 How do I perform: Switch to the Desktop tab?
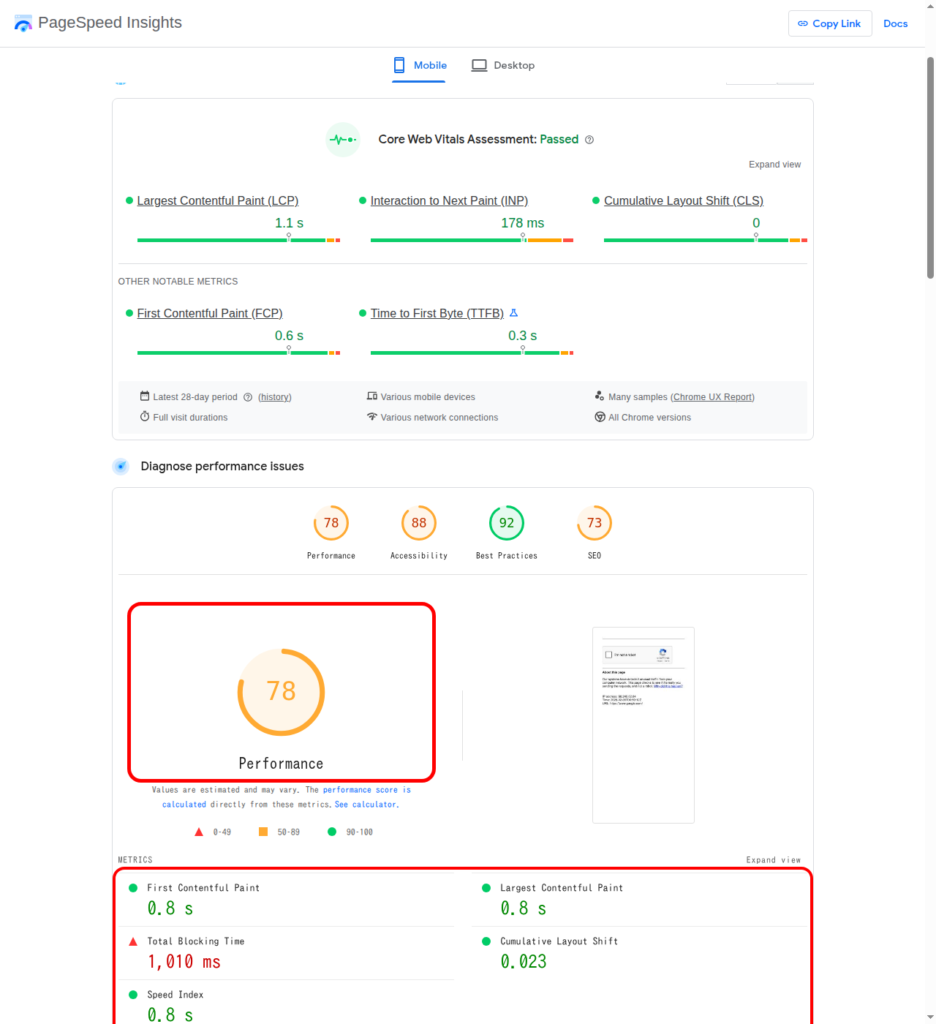[504, 65]
